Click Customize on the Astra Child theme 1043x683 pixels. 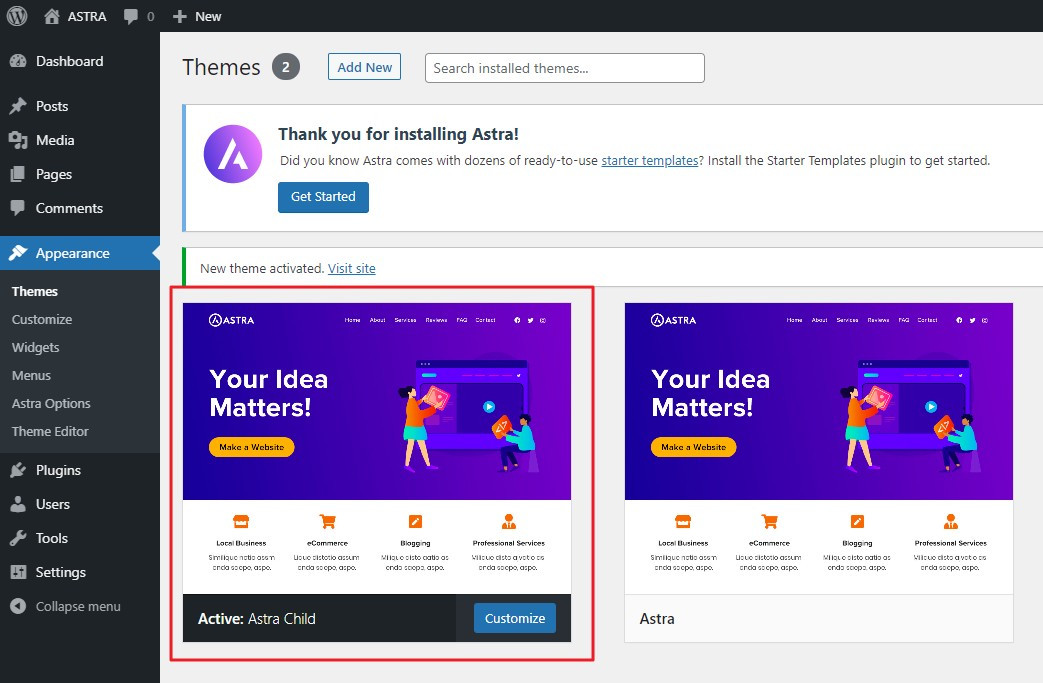515,618
